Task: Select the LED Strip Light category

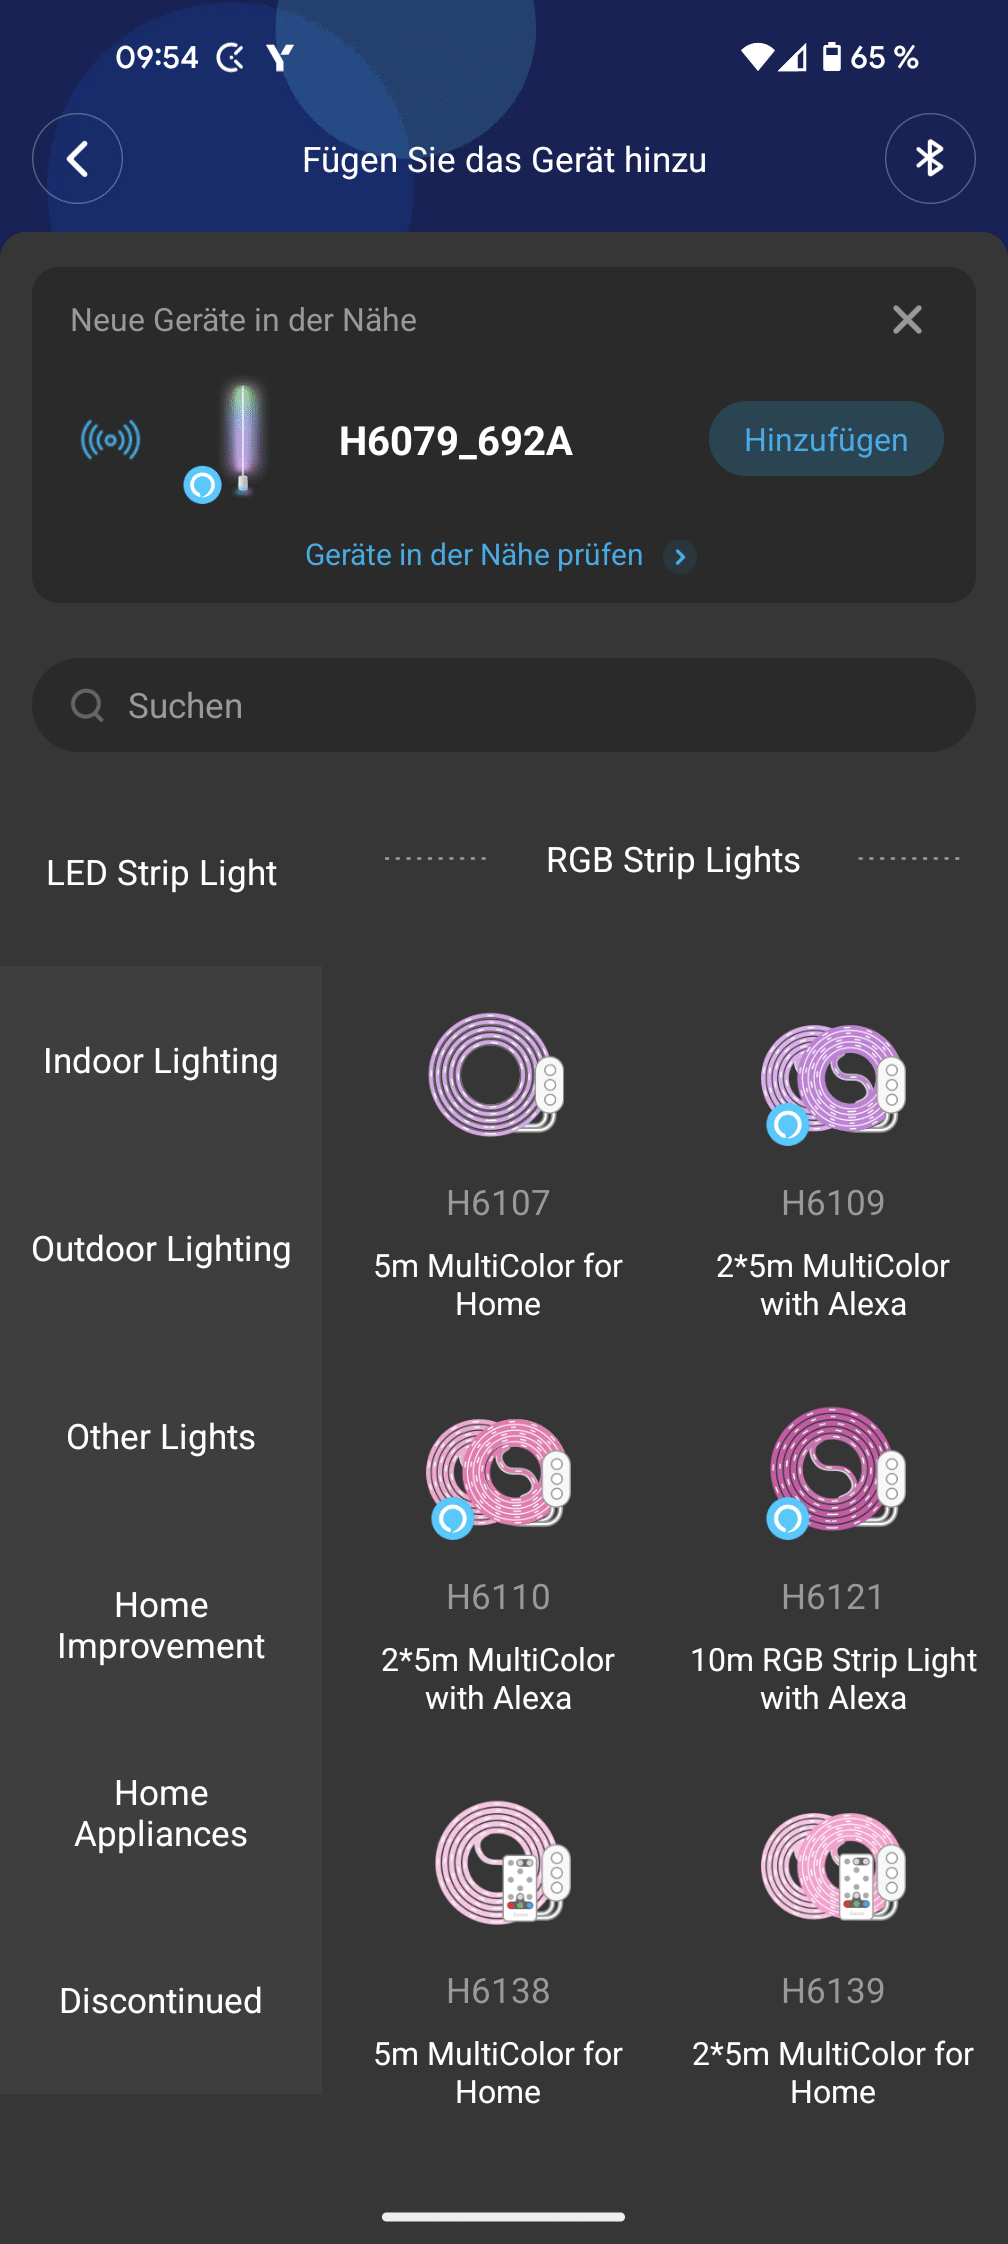Action: click(161, 873)
